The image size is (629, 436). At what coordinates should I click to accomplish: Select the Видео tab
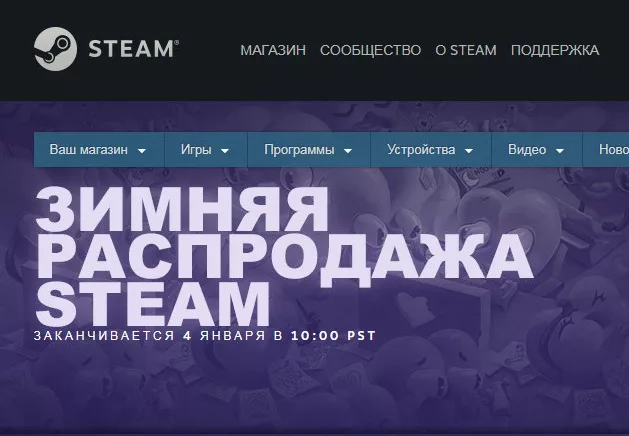[x=537, y=150]
